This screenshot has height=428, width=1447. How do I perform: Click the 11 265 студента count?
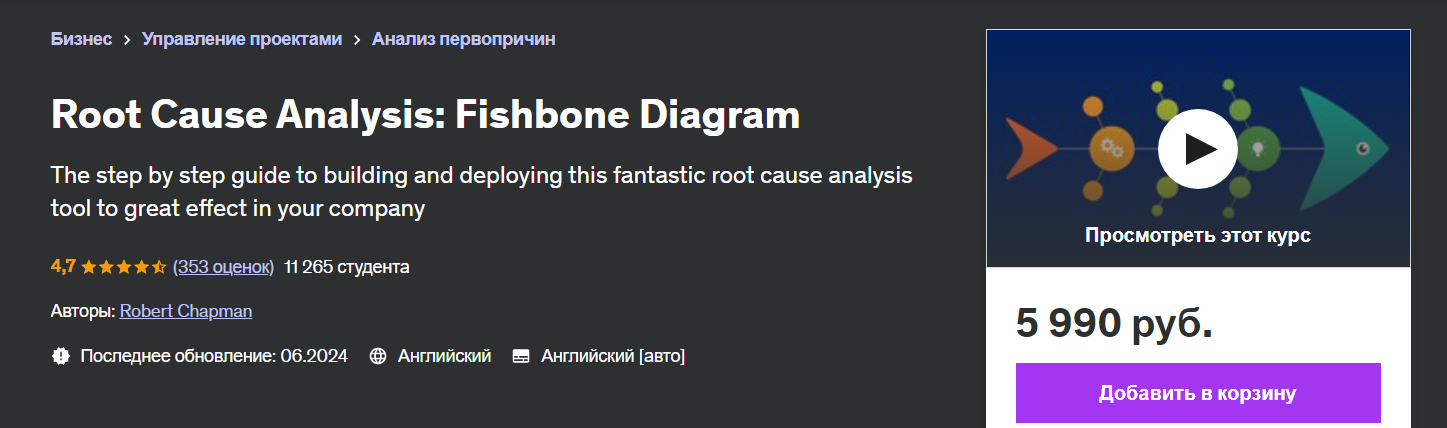tap(346, 267)
